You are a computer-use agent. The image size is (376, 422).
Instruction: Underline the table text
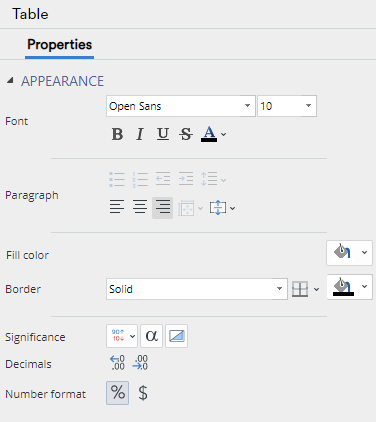click(x=163, y=134)
